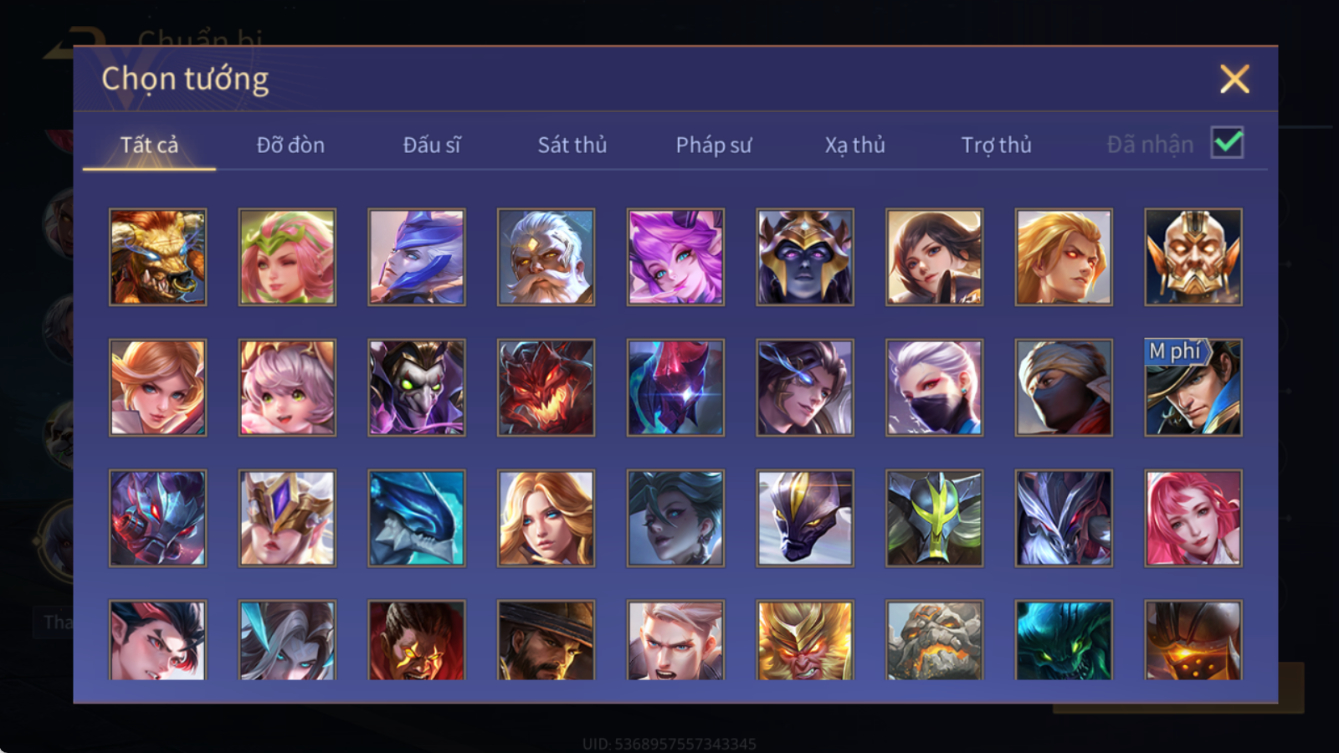Screen dimensions: 1339x753
Task: Close the Chọn tướng dialog
Action: coord(1235,79)
